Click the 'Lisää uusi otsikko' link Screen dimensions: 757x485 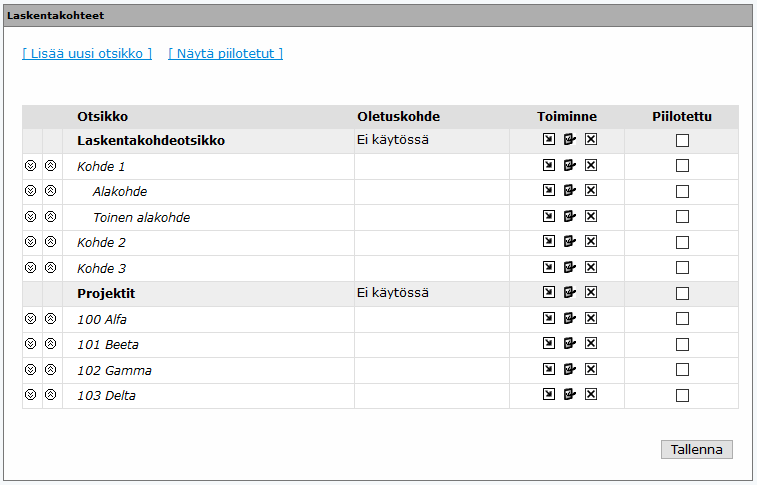click(x=87, y=54)
